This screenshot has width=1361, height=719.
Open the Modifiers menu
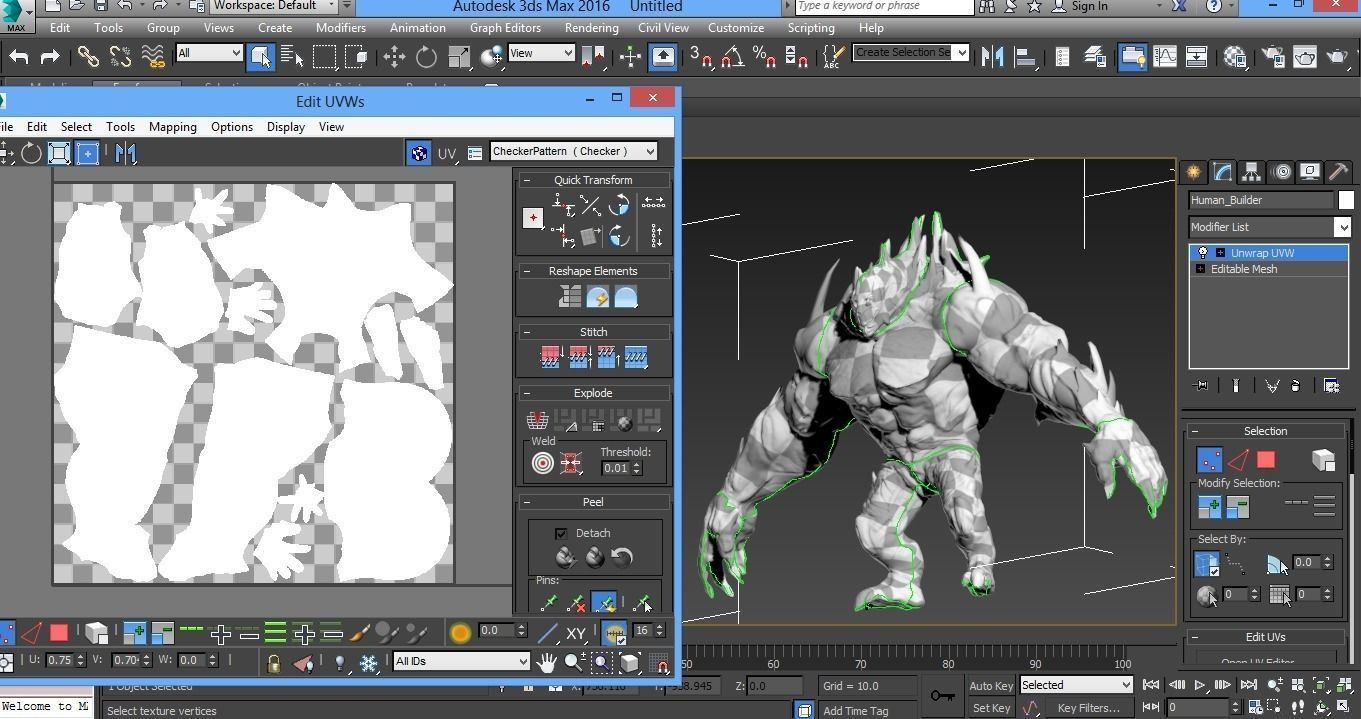point(340,28)
